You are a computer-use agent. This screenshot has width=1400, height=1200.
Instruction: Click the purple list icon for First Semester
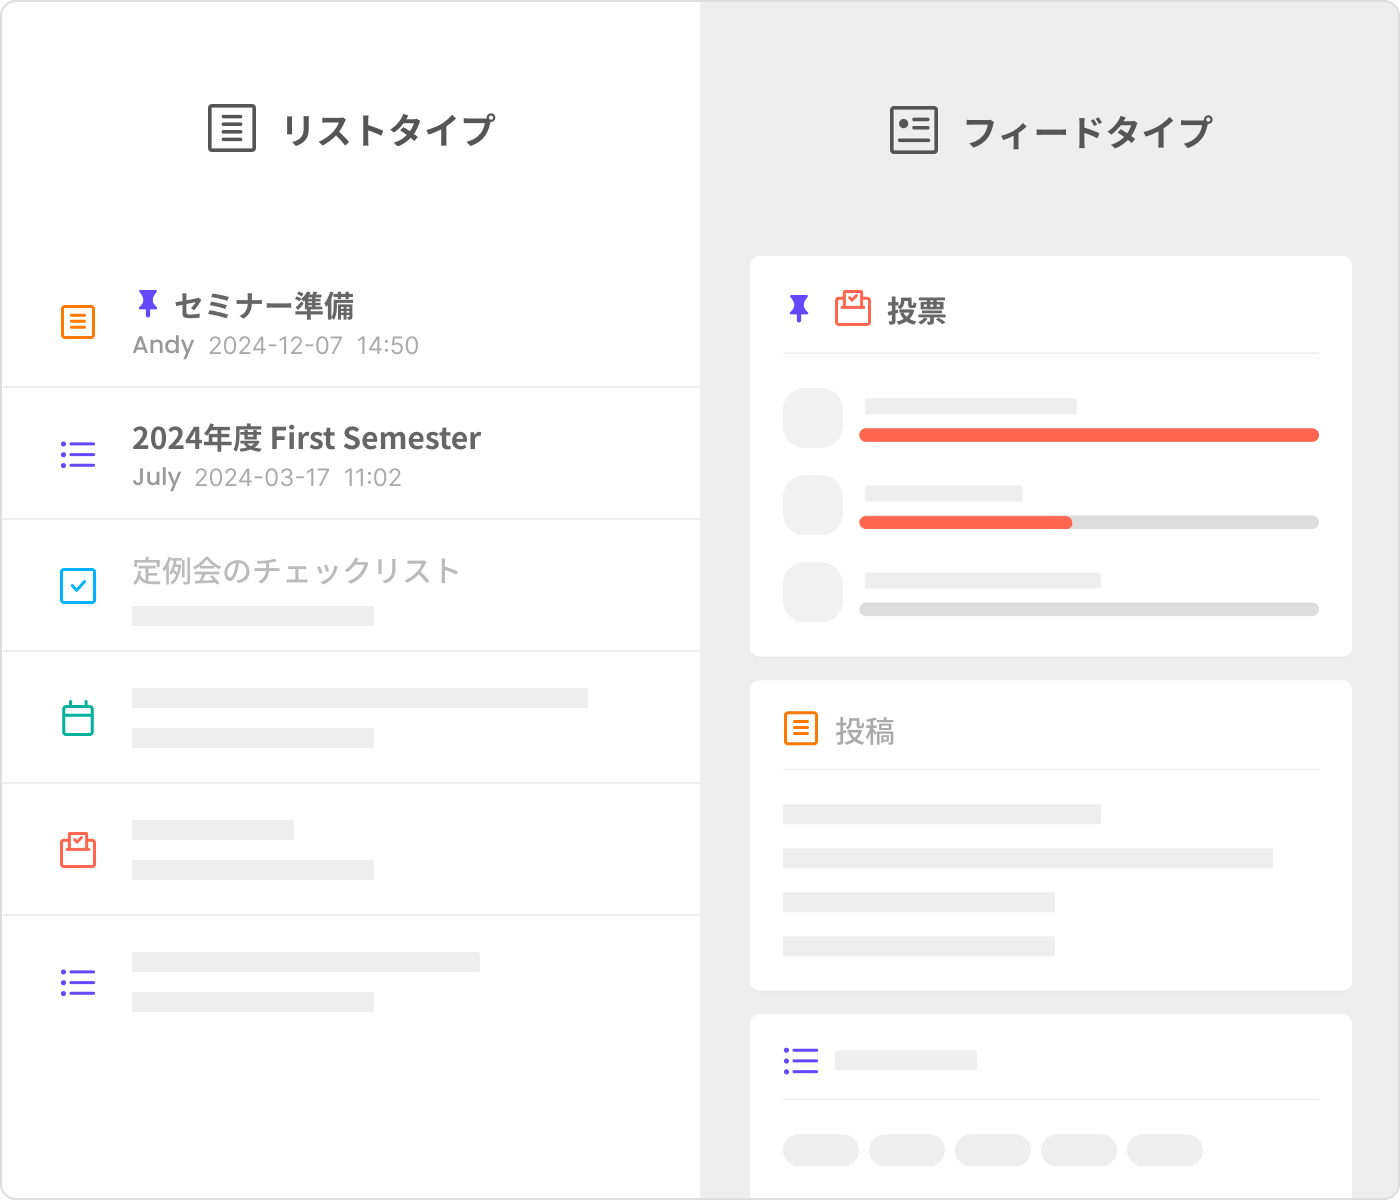tap(78, 455)
